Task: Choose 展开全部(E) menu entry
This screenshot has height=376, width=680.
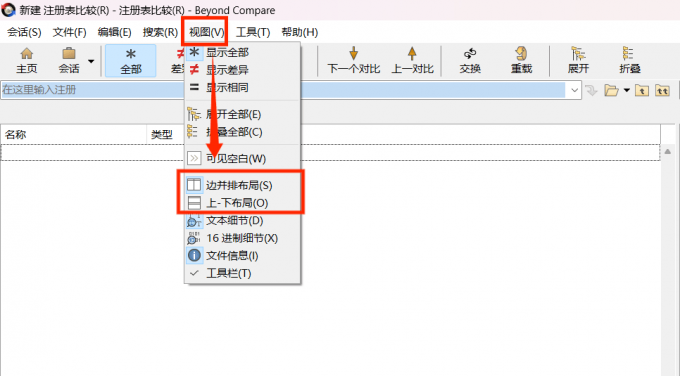Action: [x=242, y=114]
